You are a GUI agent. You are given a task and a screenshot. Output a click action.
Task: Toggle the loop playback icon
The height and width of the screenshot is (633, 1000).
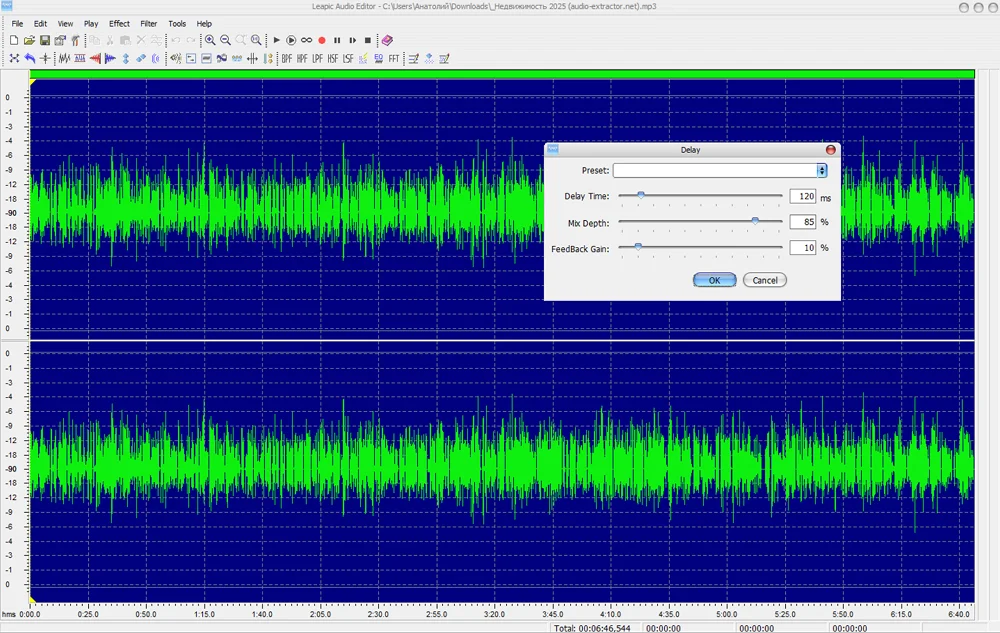[306, 40]
